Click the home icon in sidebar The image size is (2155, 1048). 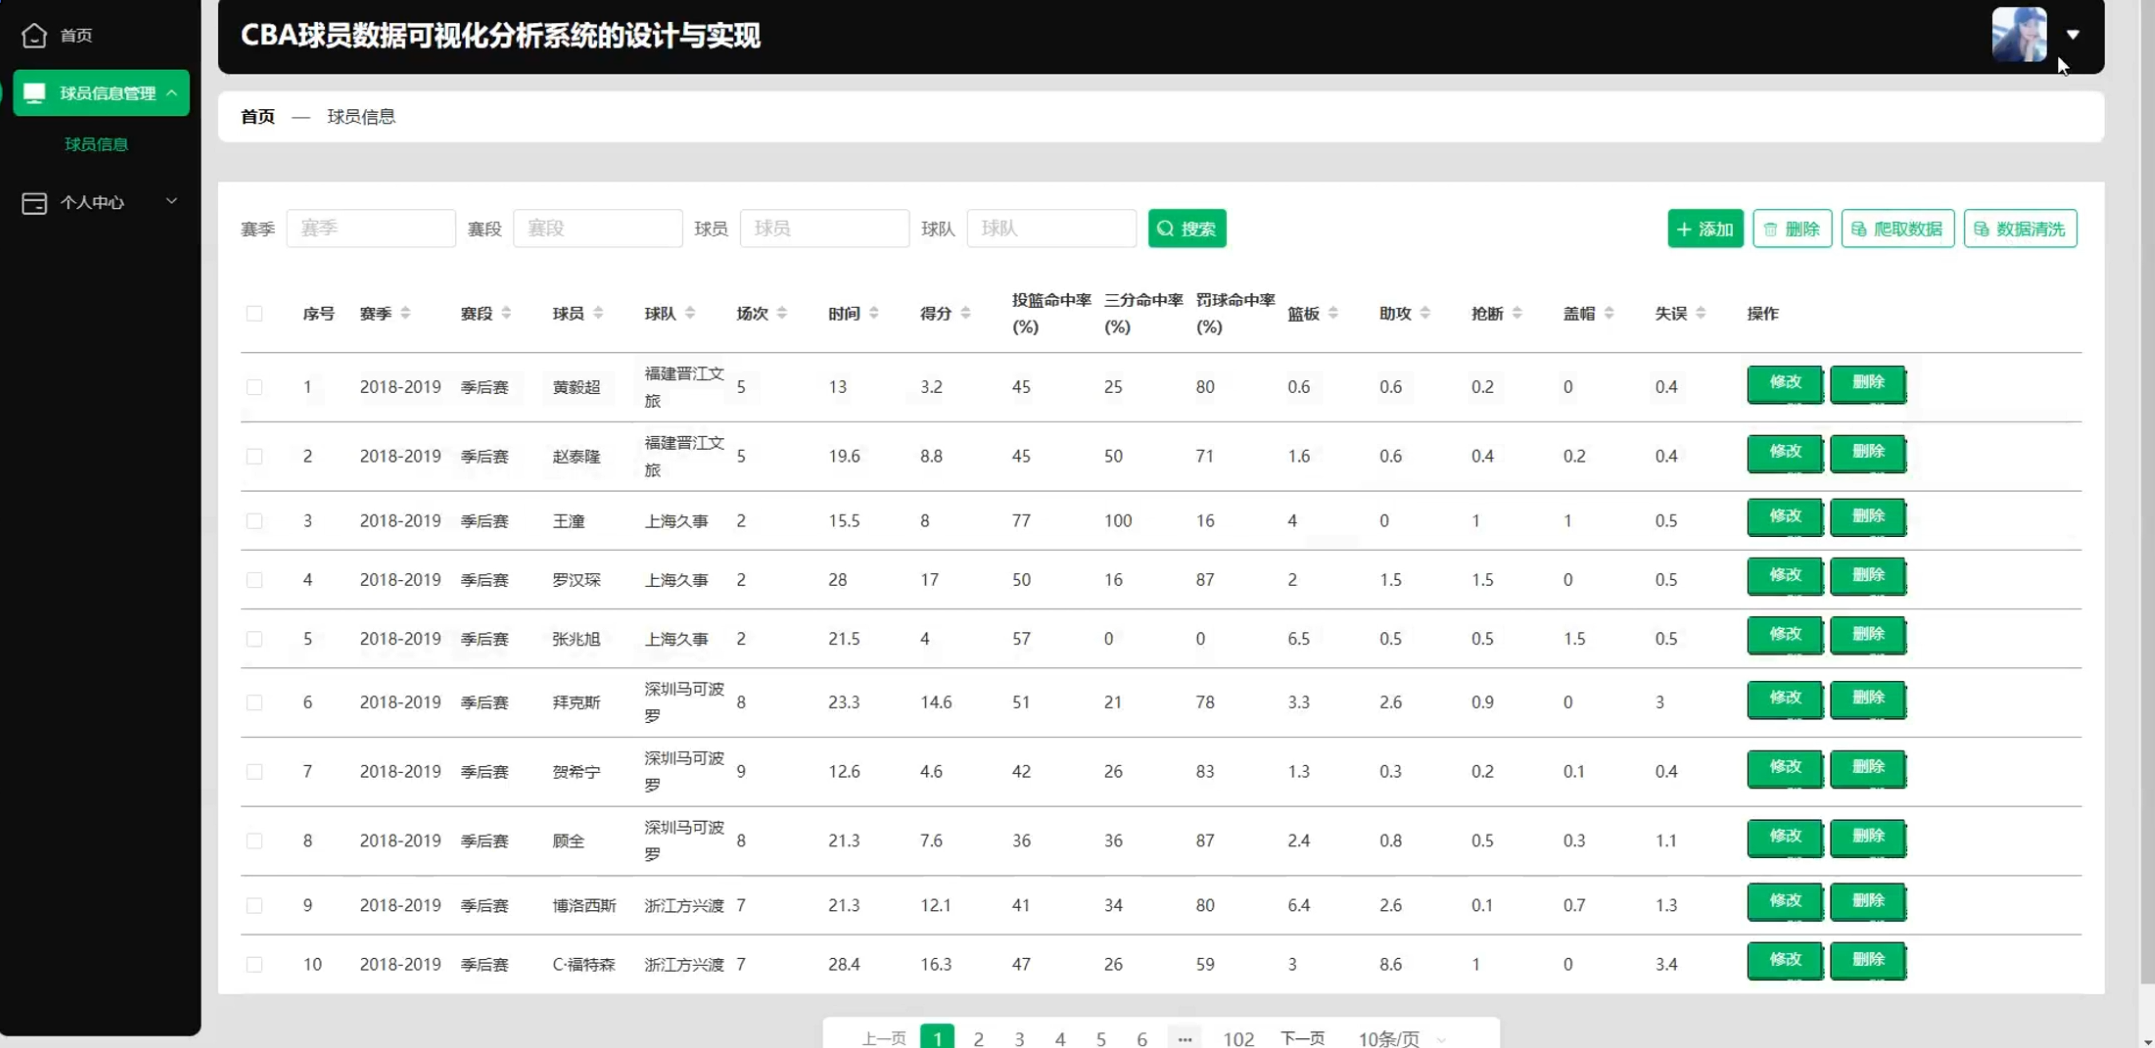coord(34,35)
